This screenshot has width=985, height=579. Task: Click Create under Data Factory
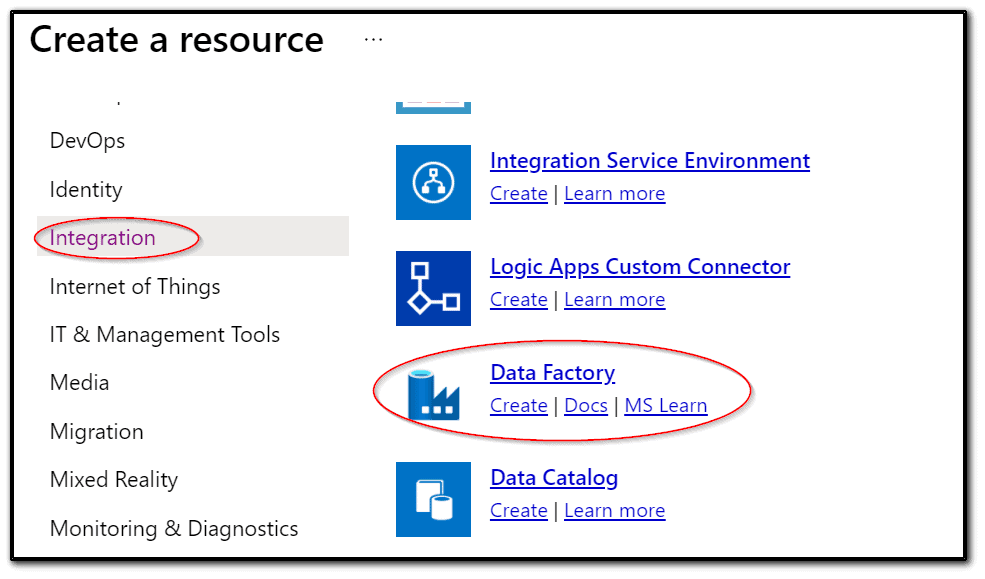(x=518, y=405)
